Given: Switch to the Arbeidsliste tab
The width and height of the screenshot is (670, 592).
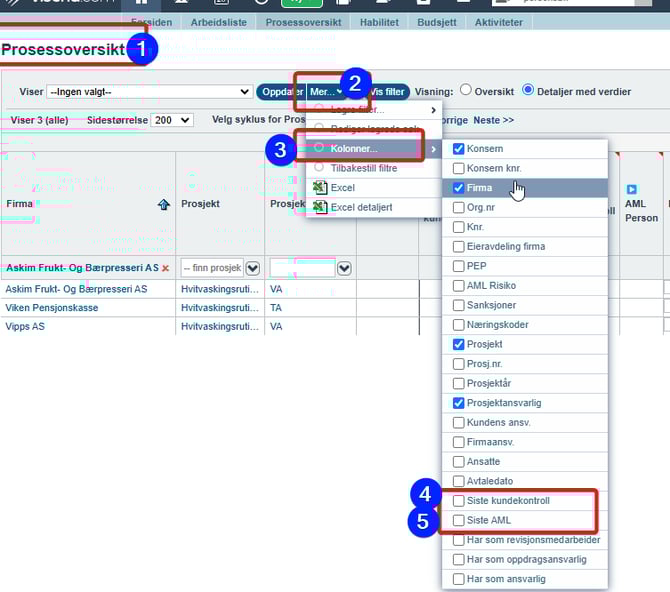Looking at the screenshot, I should click(x=220, y=22).
